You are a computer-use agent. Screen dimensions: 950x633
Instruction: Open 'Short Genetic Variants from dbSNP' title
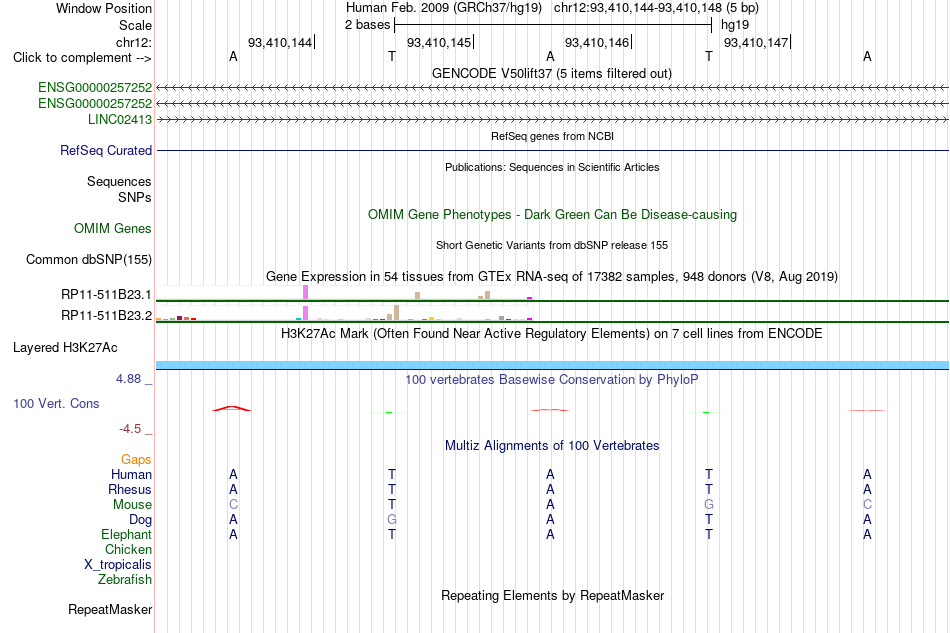click(x=552, y=245)
